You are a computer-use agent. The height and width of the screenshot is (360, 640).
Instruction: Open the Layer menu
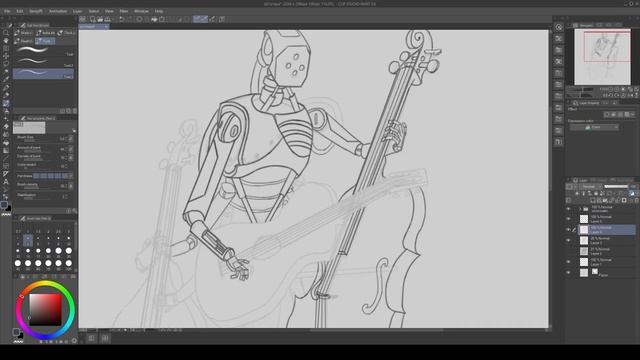point(77,11)
